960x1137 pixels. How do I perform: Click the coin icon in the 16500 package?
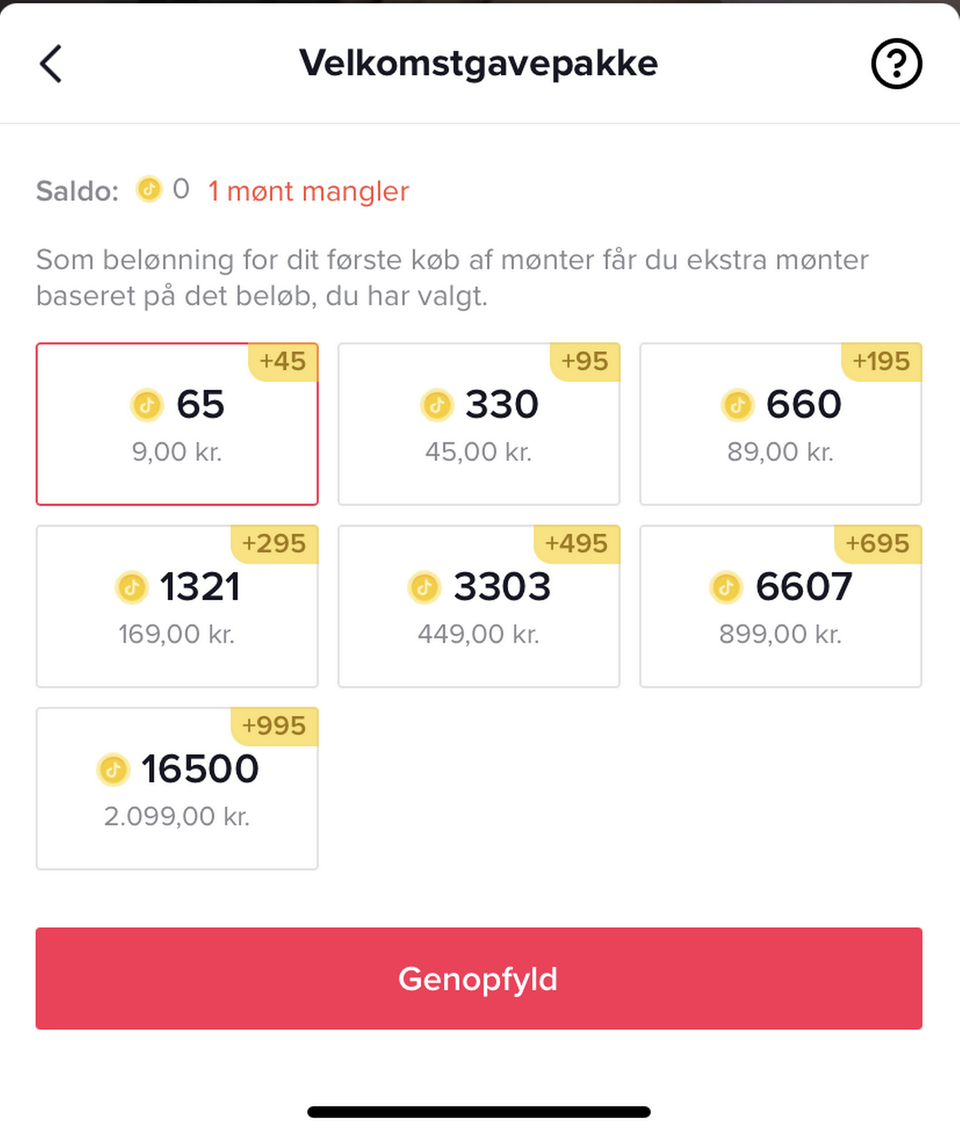click(x=113, y=770)
